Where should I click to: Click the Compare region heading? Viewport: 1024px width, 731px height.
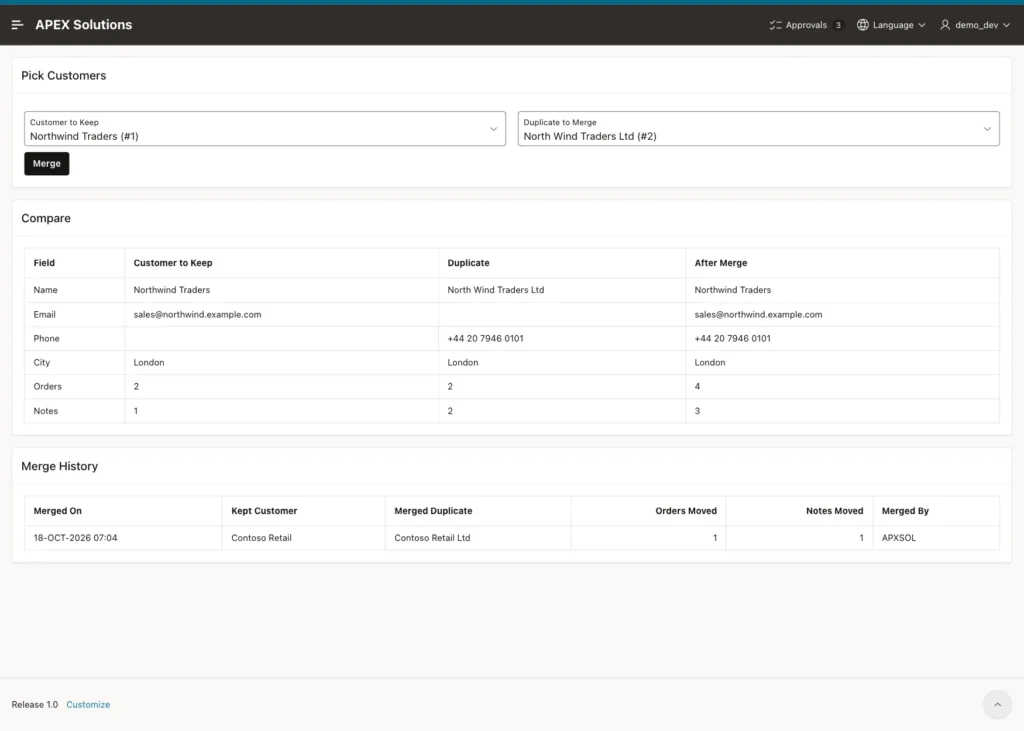coord(46,218)
